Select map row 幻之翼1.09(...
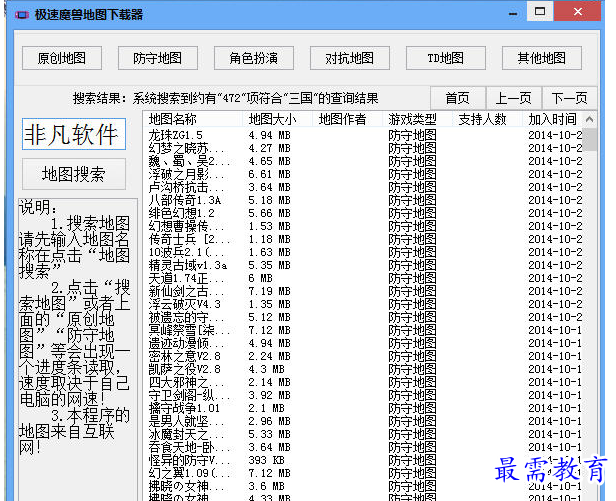 pyautogui.click(x=365, y=473)
